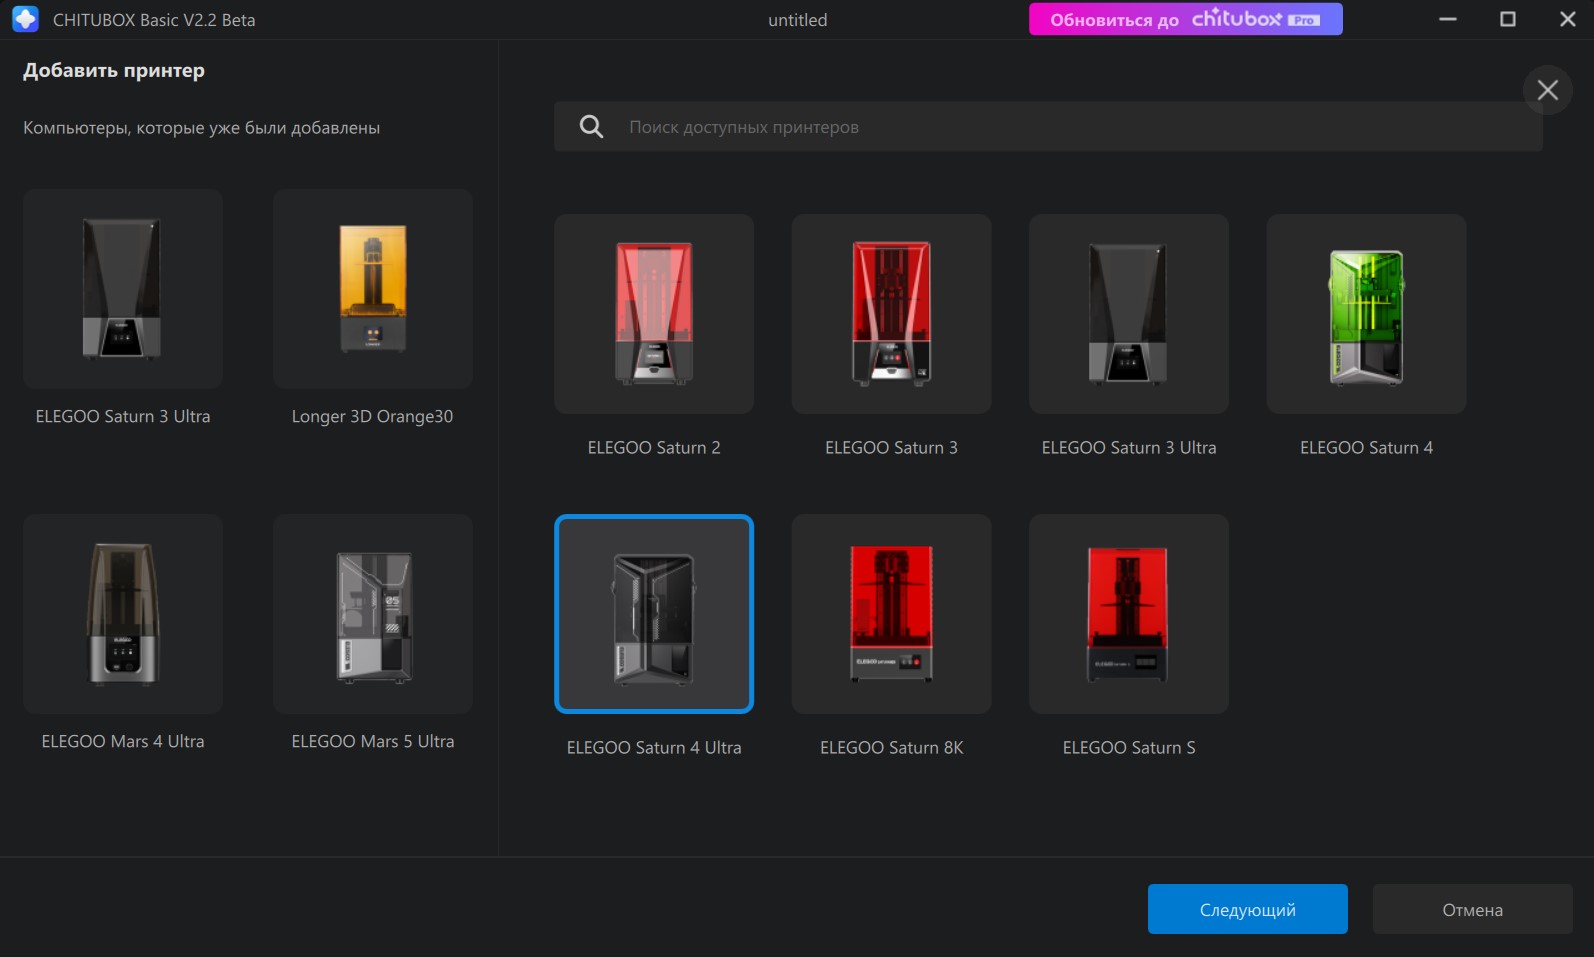The width and height of the screenshot is (1594, 957).
Task: Maximize the CHITUBOX window
Action: (1507, 19)
